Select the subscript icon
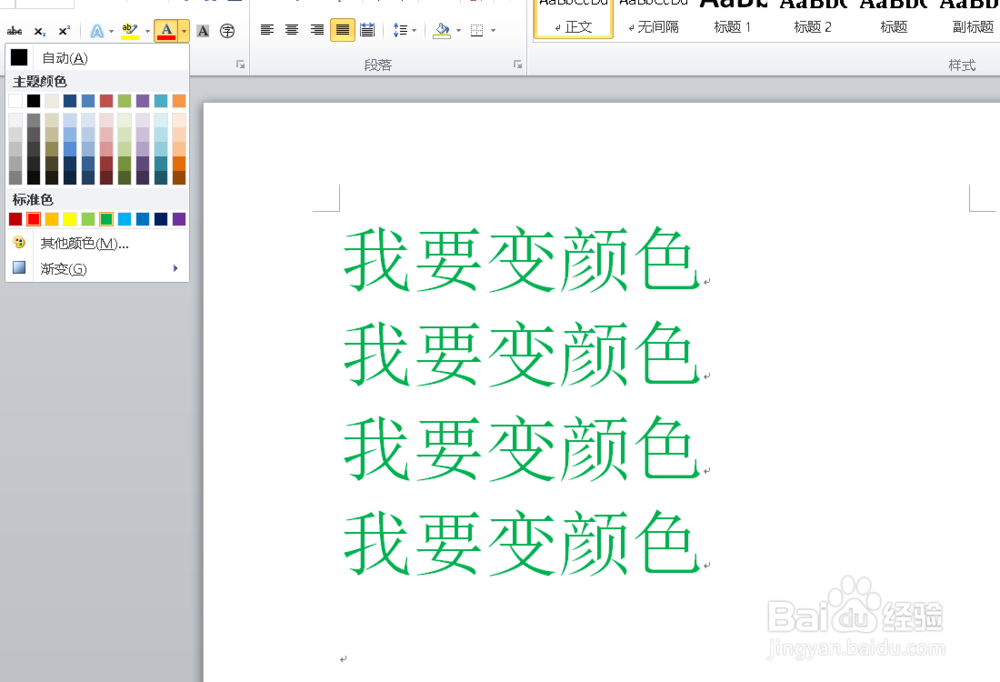 tap(38, 30)
